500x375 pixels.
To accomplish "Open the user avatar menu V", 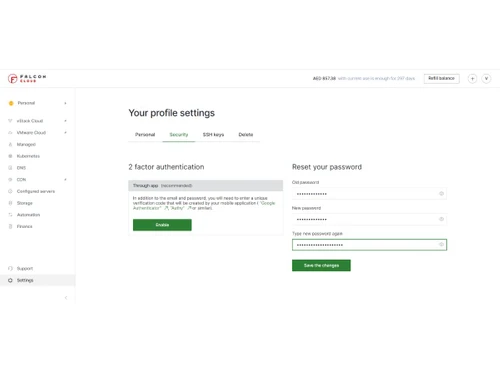I will click(486, 79).
